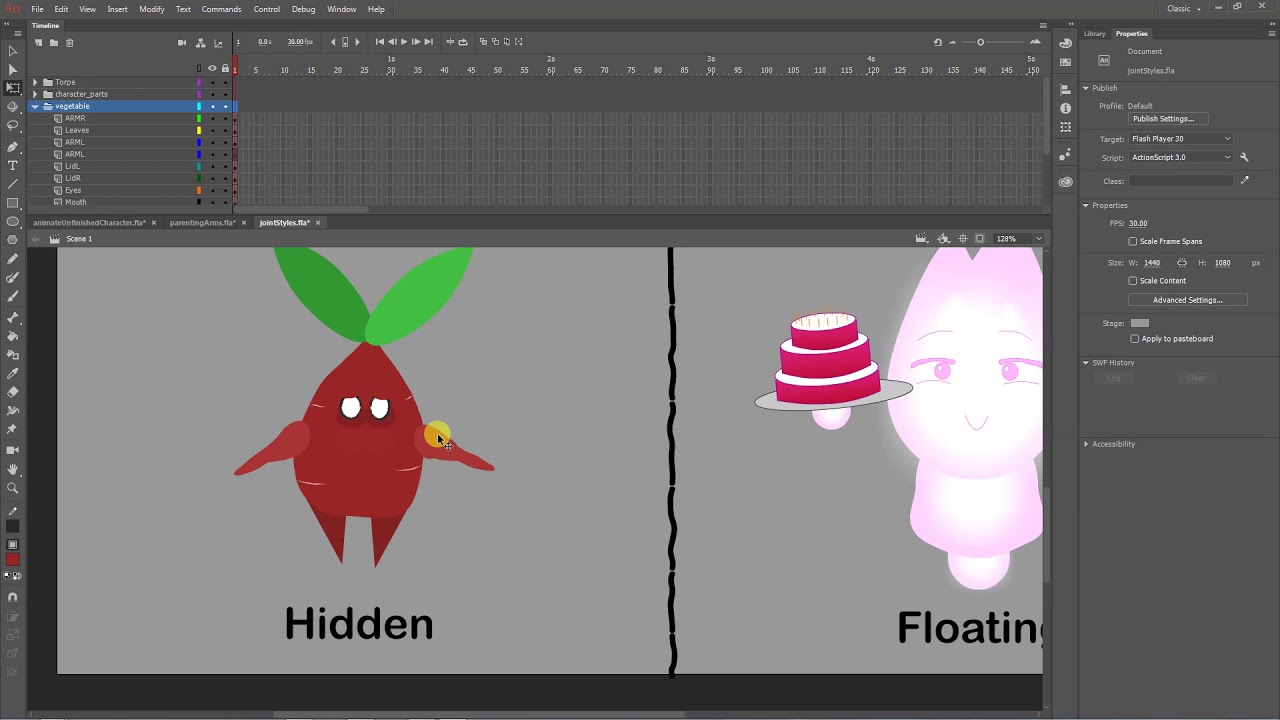Open the Commands menu

coord(221,9)
